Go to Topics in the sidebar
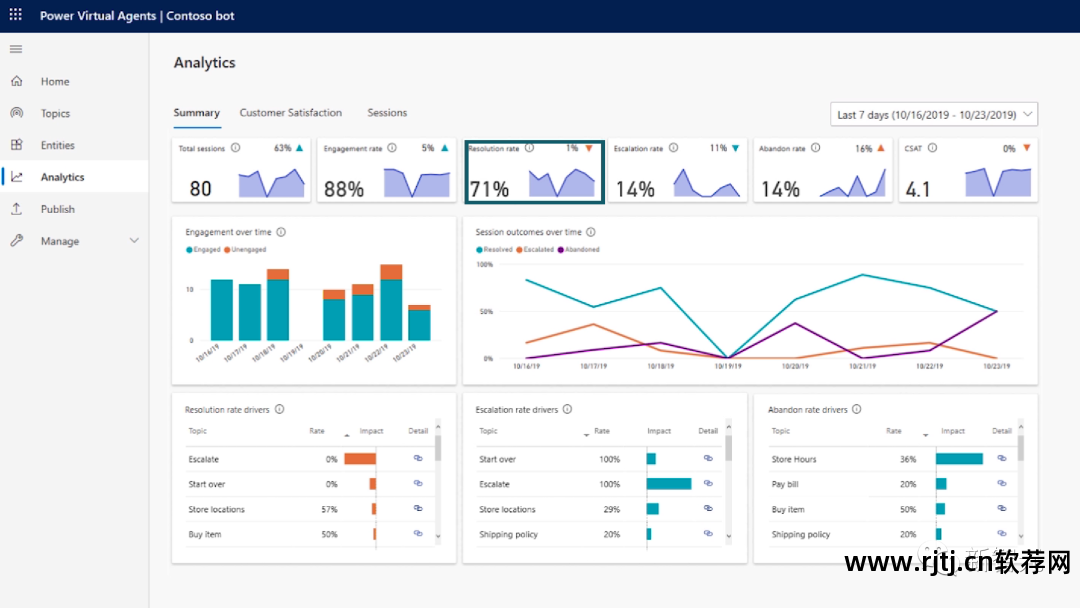Screen dimensions: 1080x608 pyautogui.click(x=55, y=114)
